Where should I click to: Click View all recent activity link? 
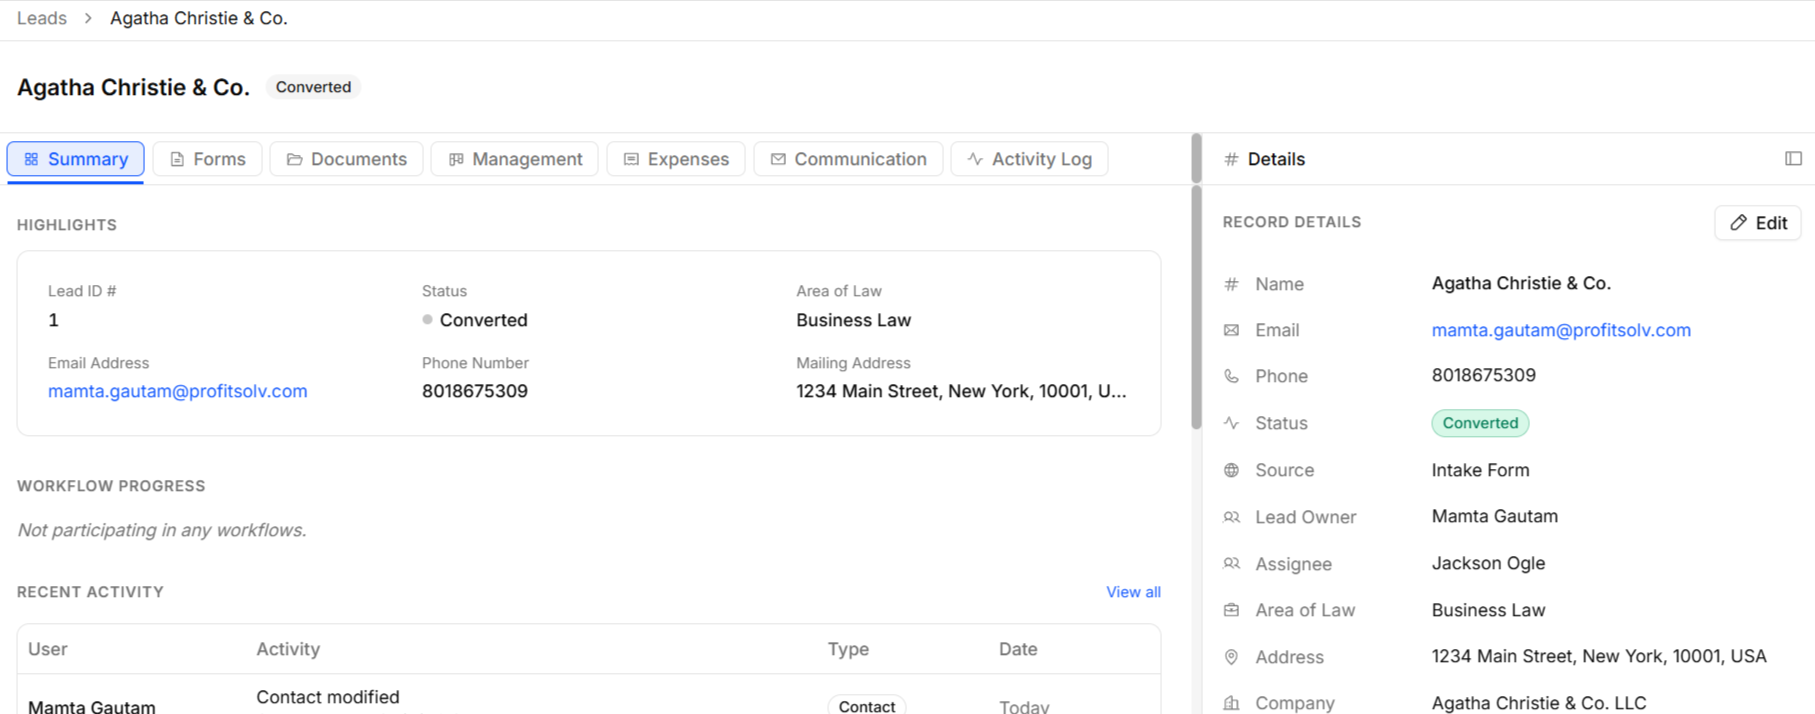1133,592
